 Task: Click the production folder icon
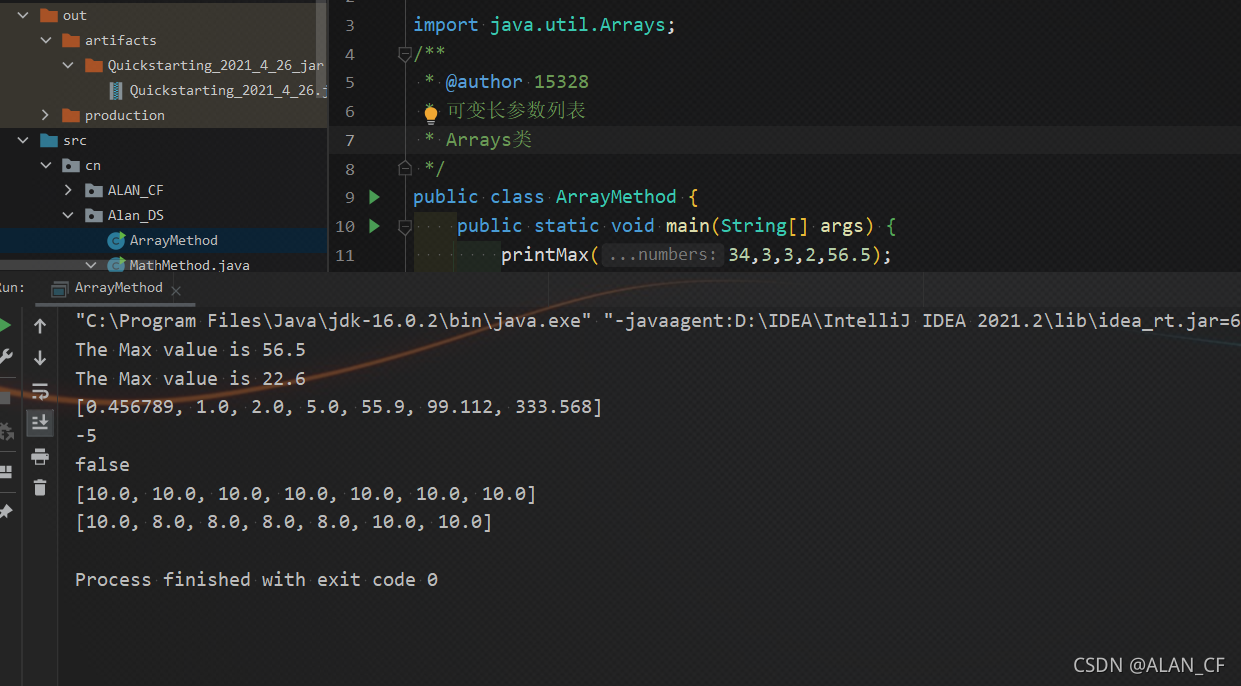pyautogui.click(x=71, y=115)
